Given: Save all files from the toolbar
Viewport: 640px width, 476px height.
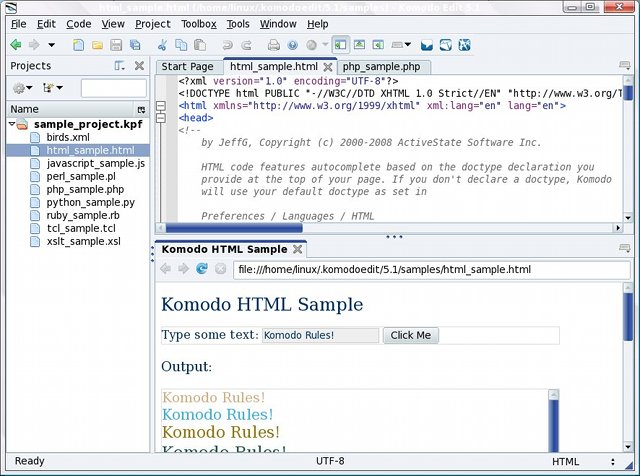Looking at the screenshot, I should click(x=135, y=45).
